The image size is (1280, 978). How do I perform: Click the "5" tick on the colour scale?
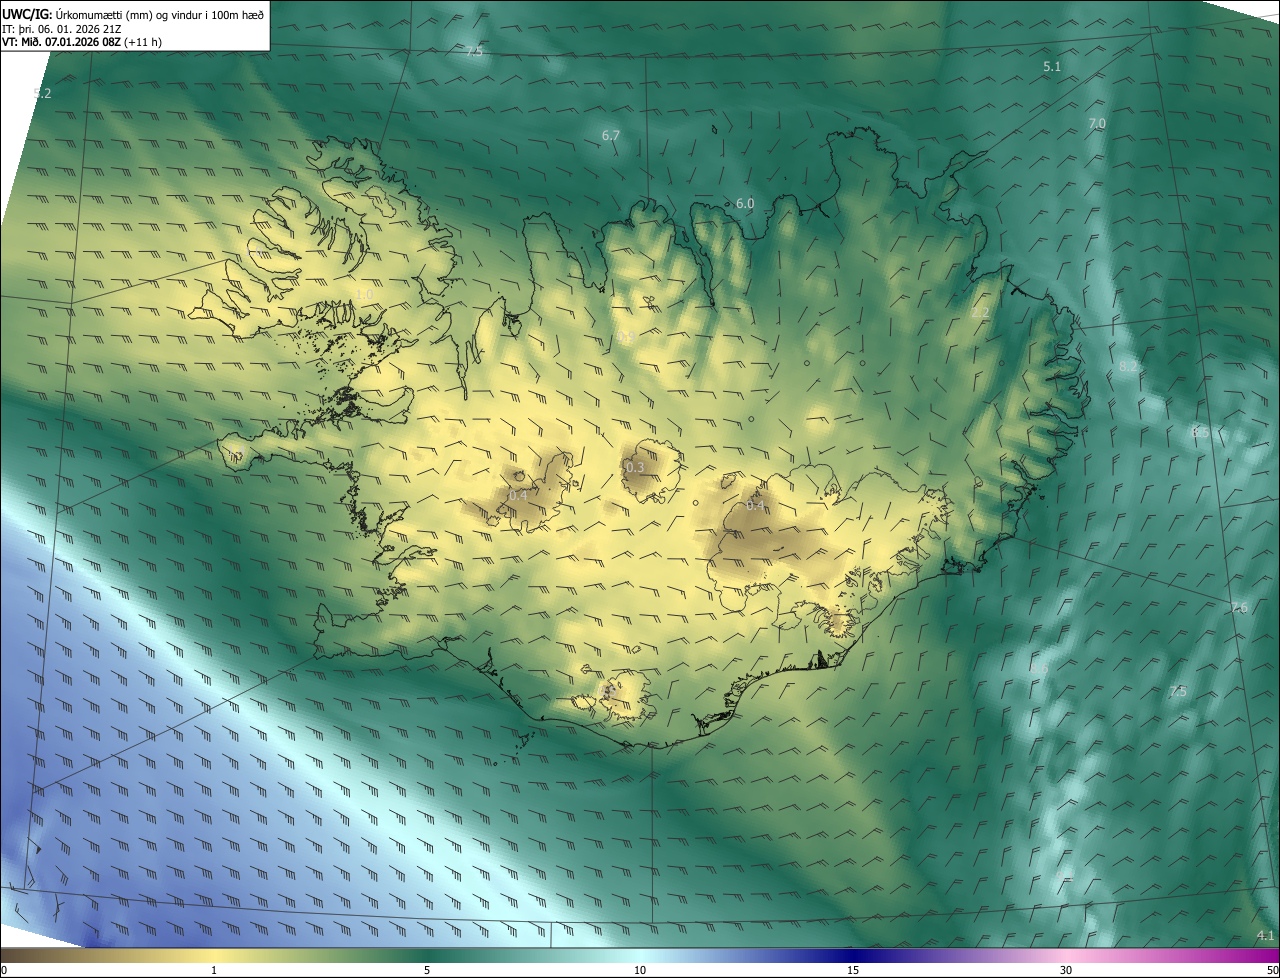point(427,970)
